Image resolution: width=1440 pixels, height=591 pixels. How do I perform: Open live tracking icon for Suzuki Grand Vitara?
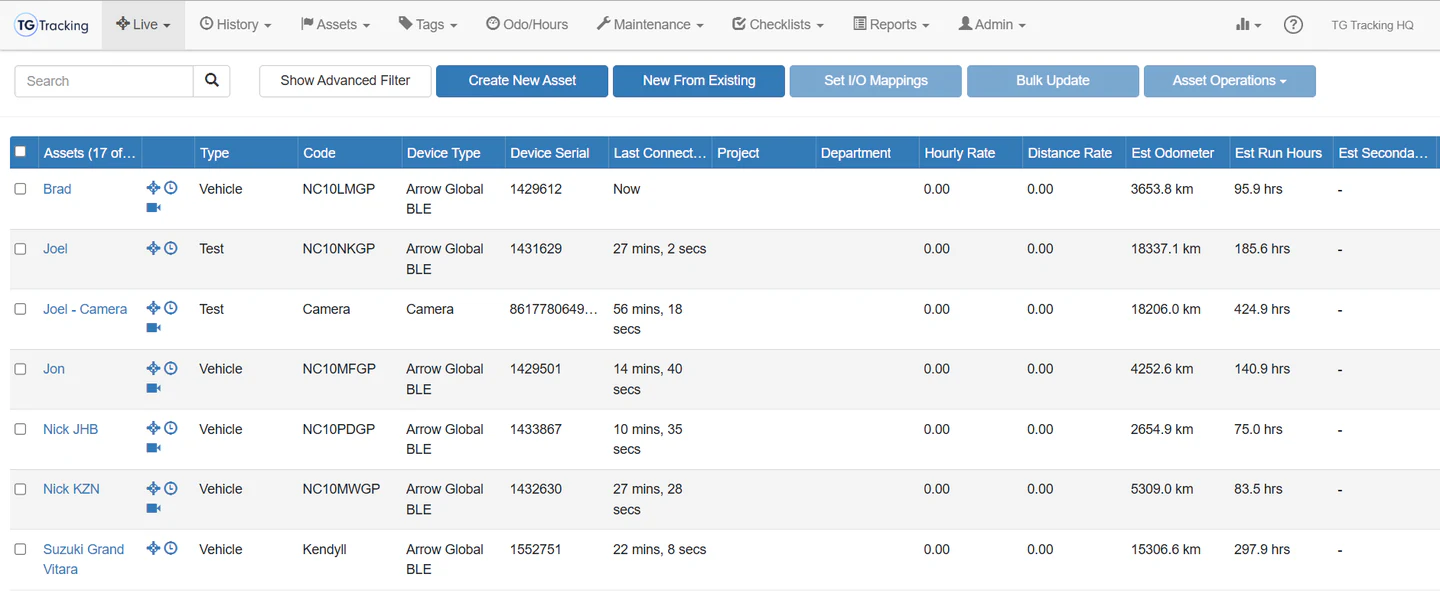(x=153, y=548)
